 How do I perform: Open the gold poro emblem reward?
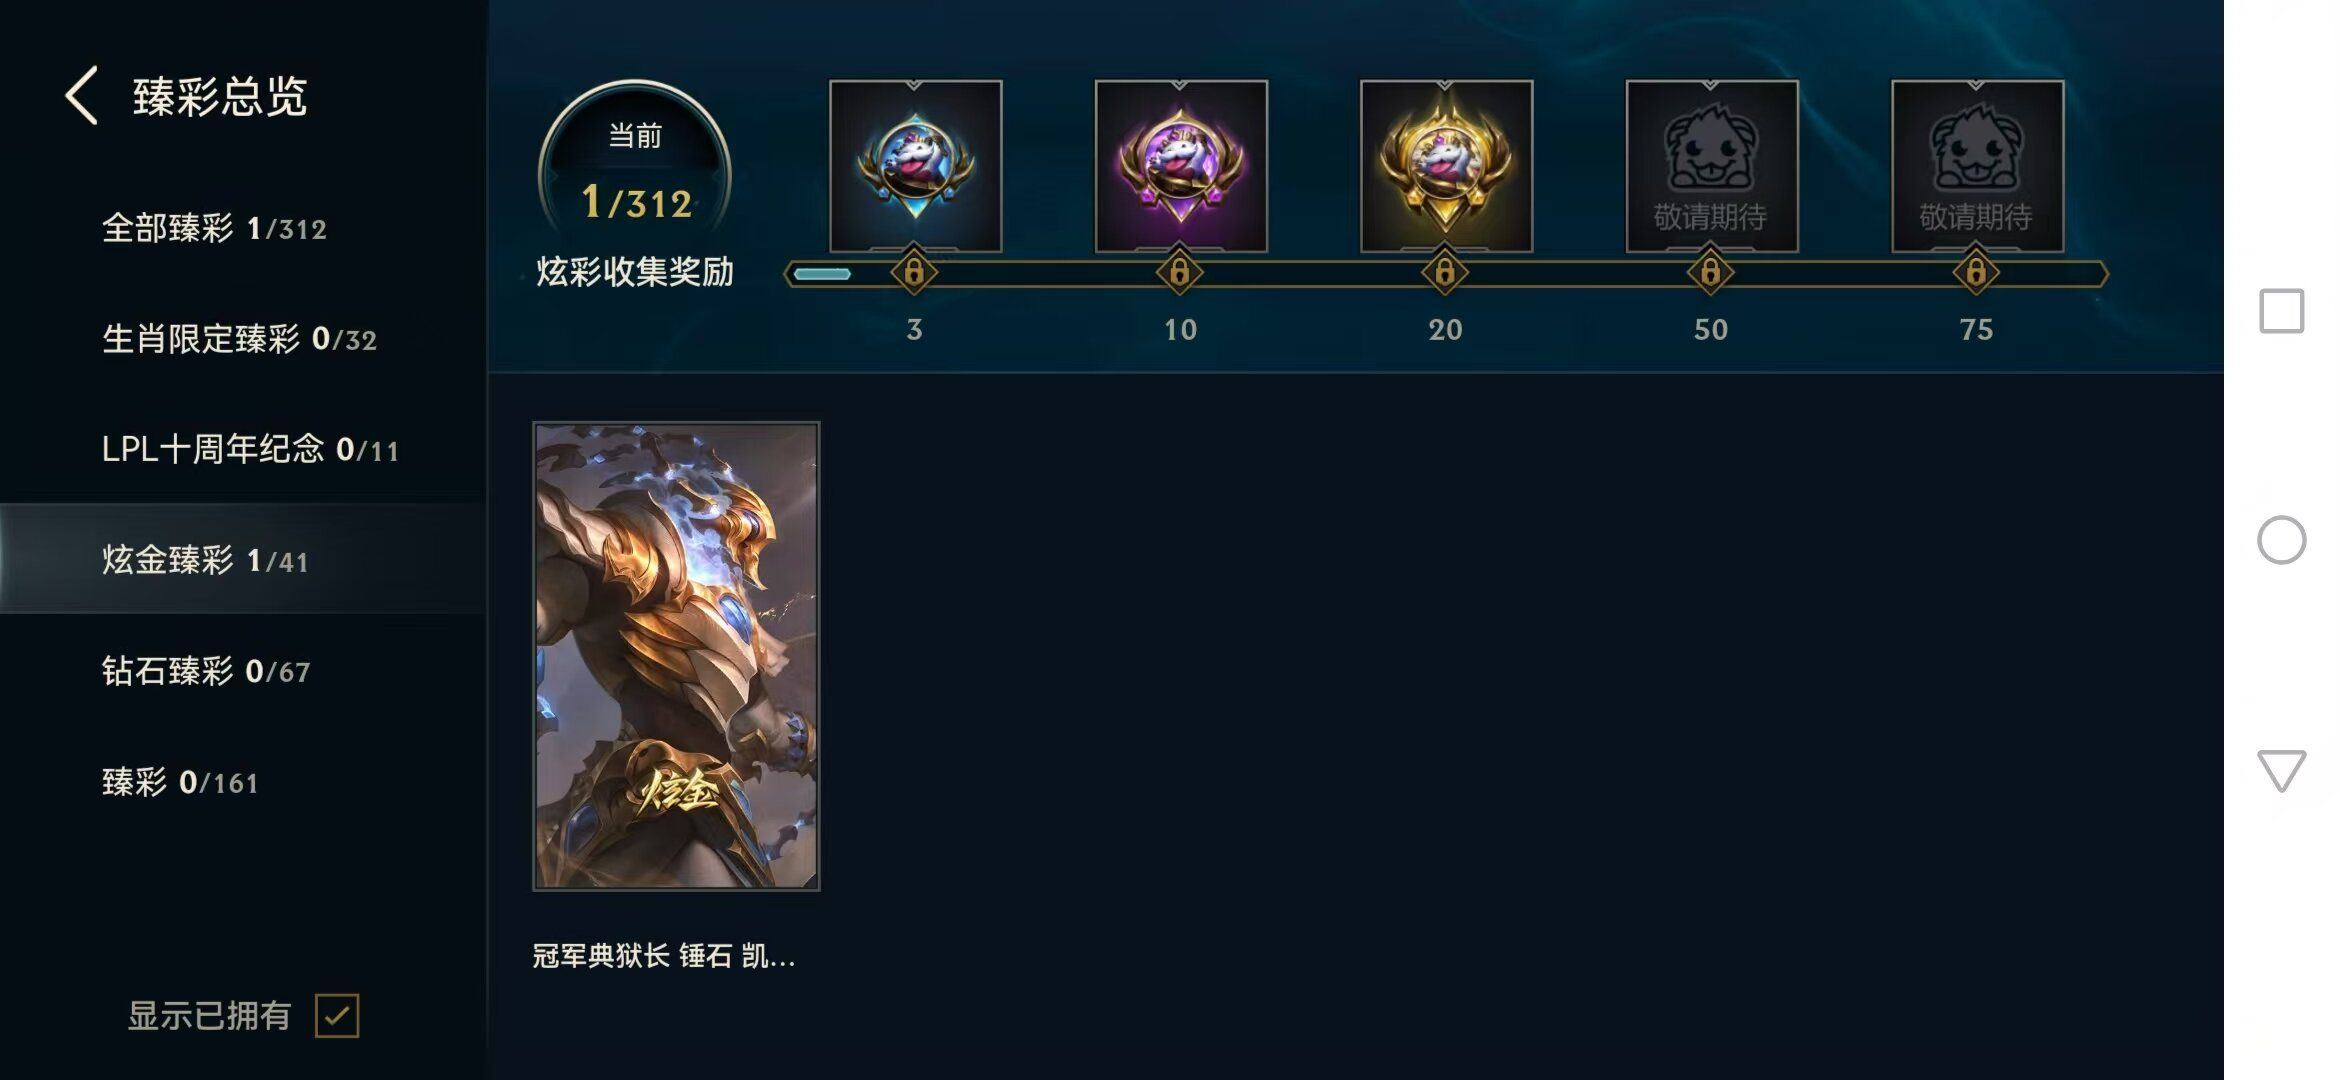coord(1446,166)
